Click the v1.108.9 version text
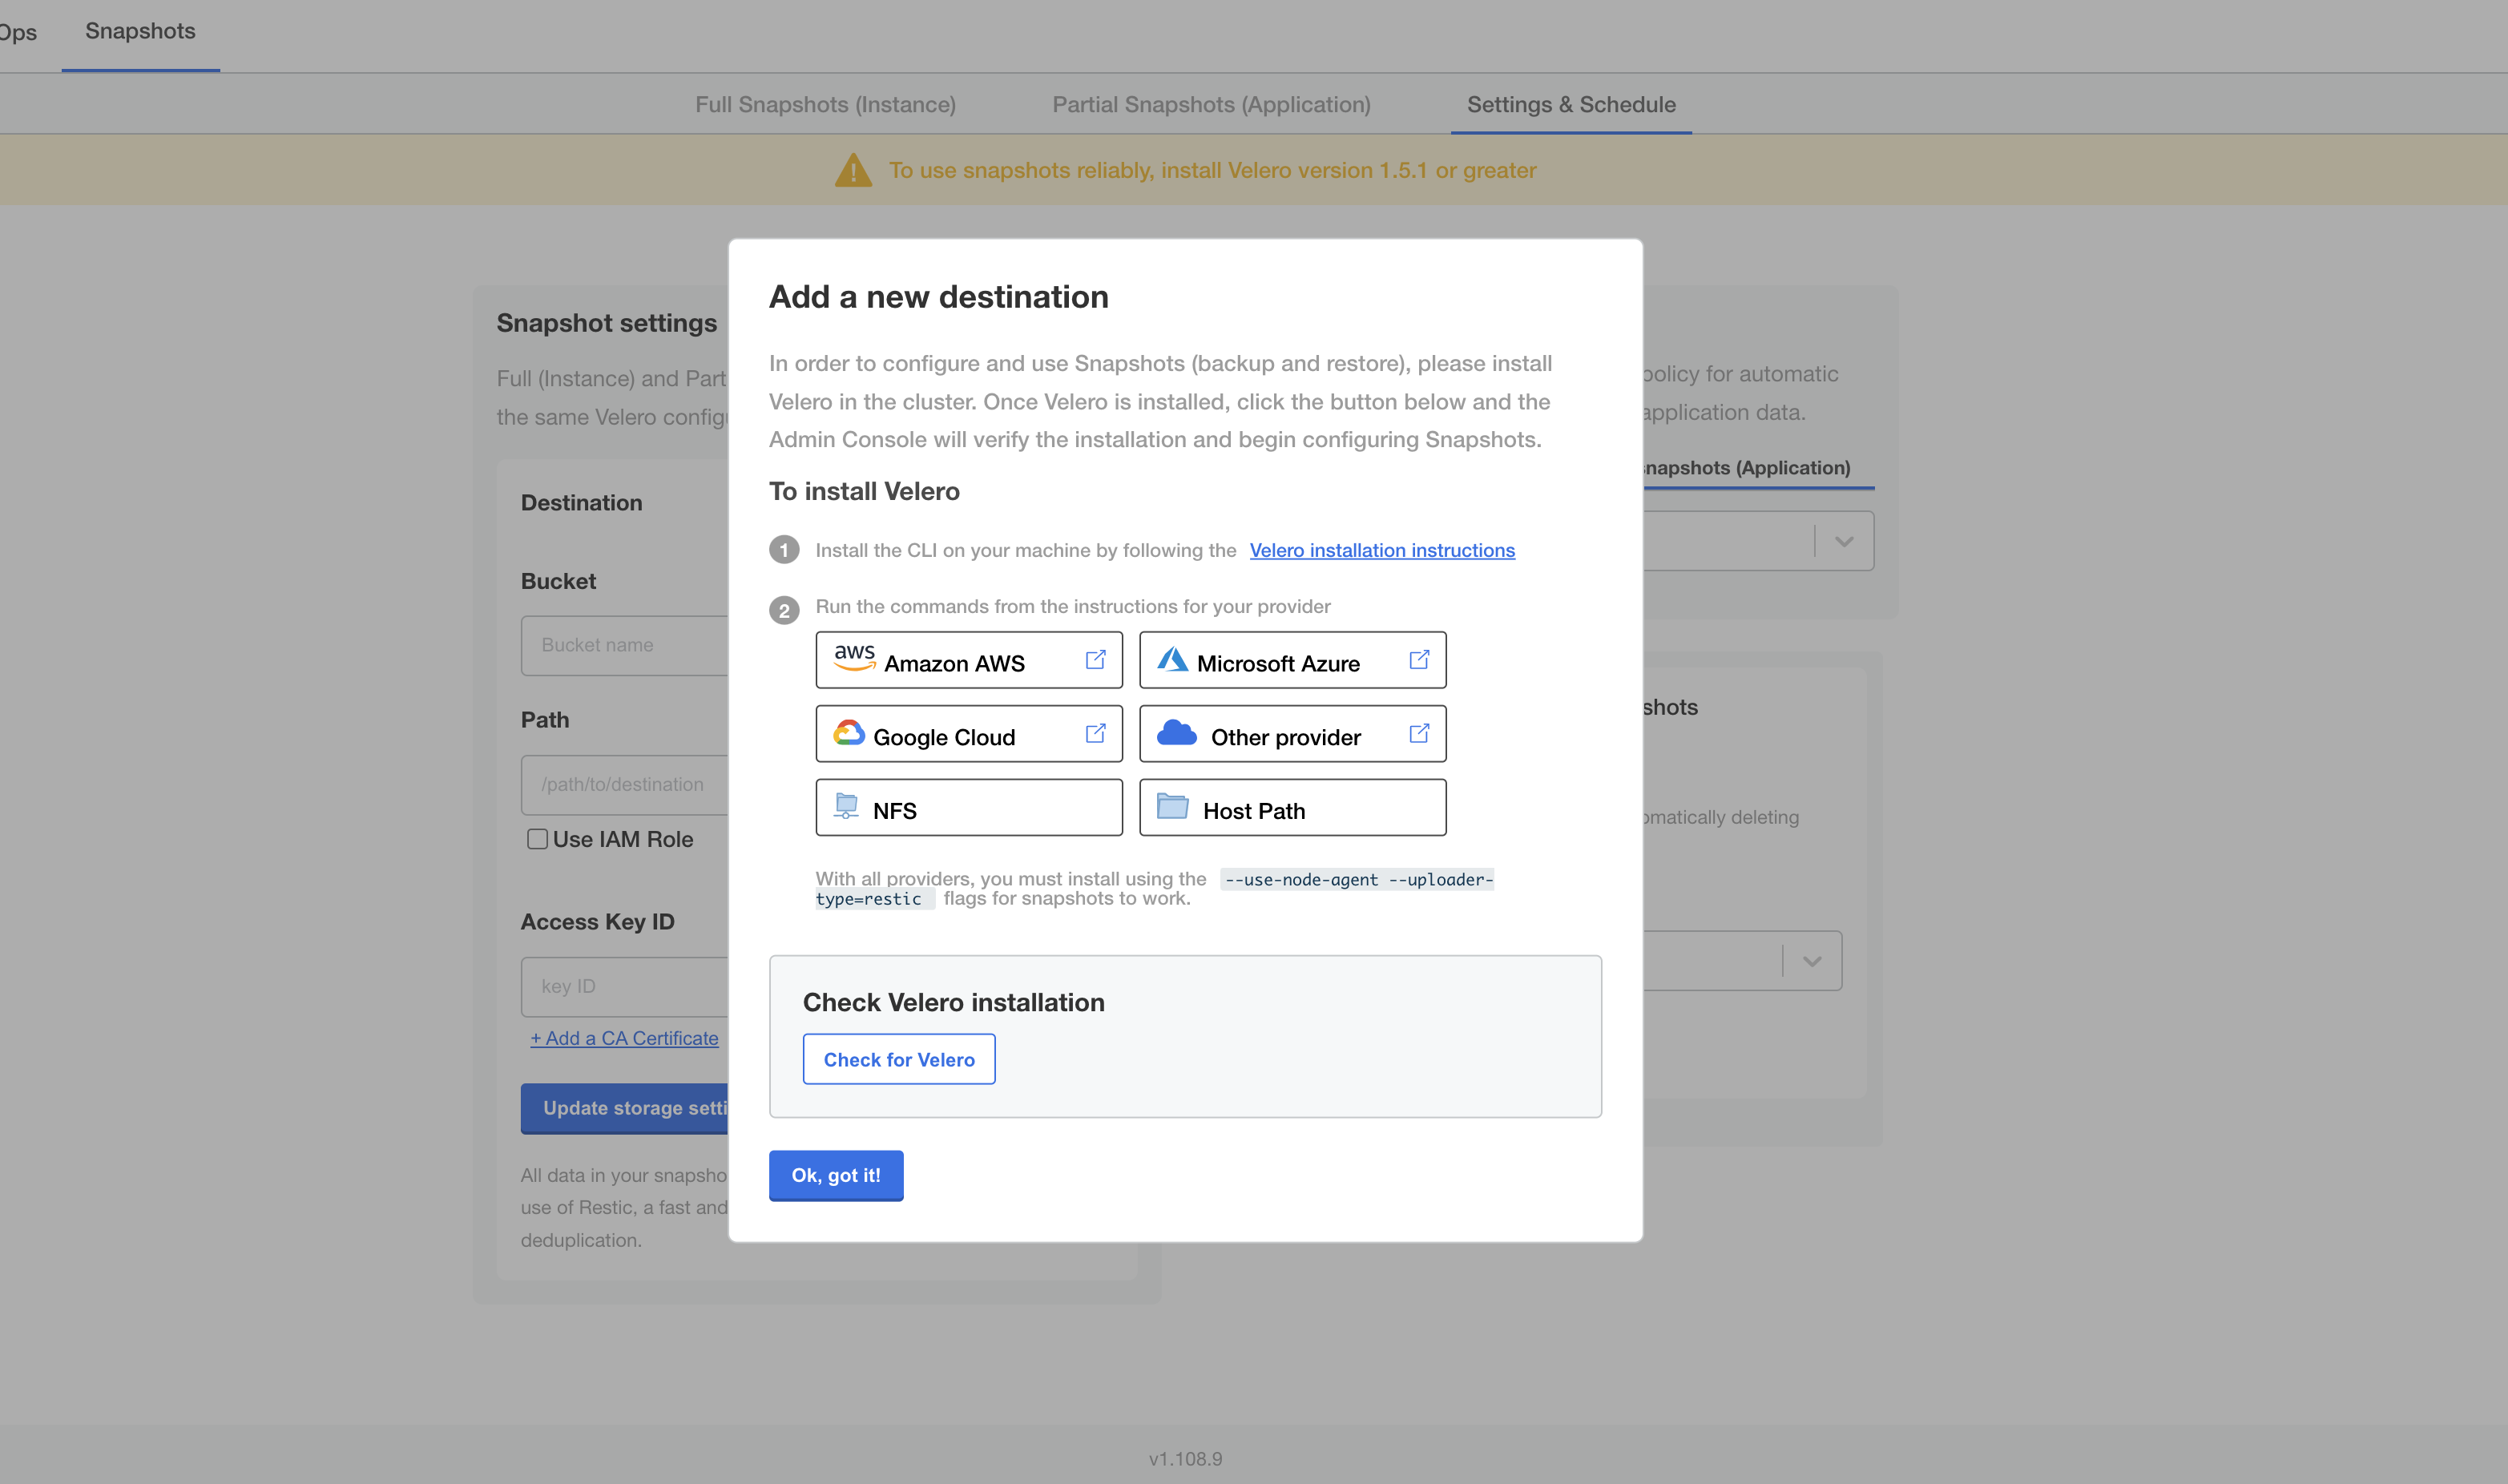Viewport: 2508px width, 1484px height. tap(1185, 1459)
